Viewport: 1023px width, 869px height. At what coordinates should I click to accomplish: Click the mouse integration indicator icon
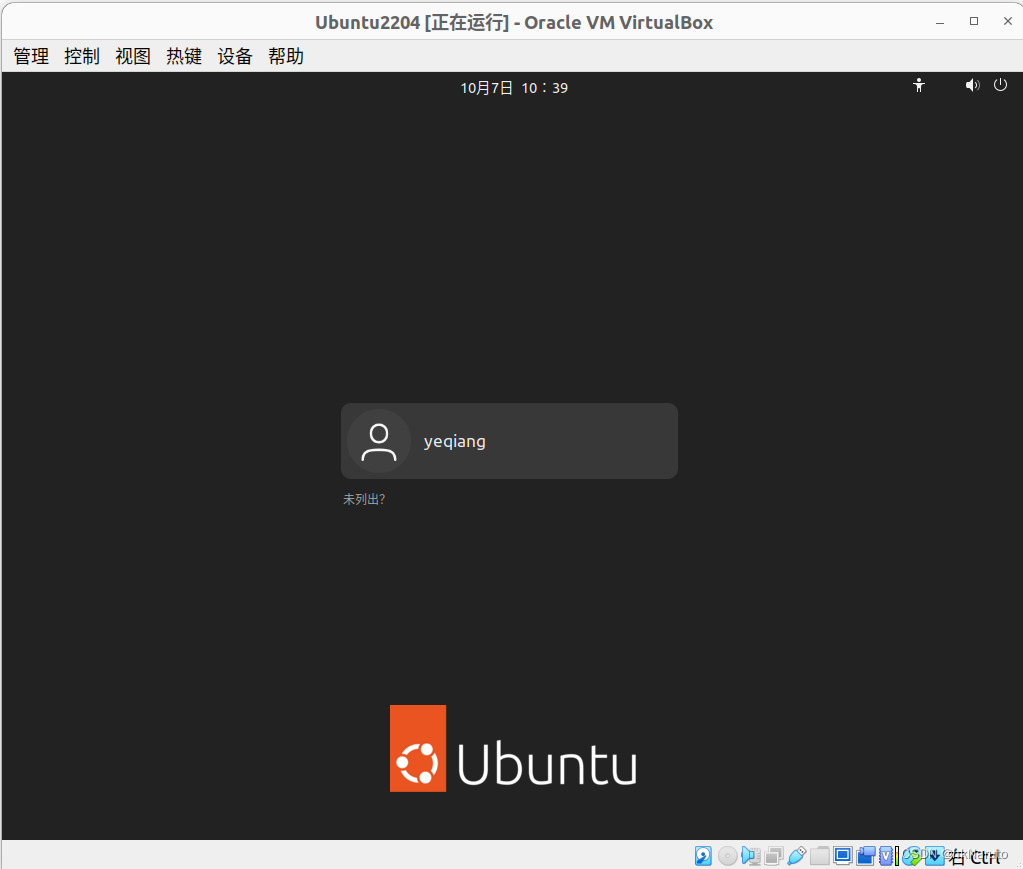912,855
